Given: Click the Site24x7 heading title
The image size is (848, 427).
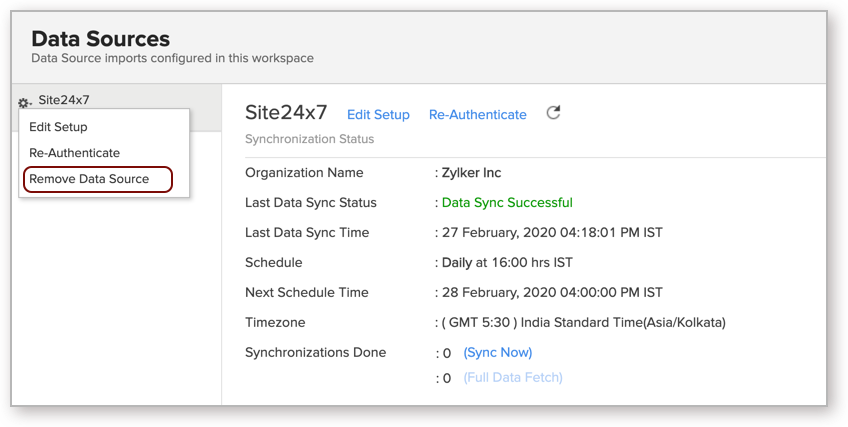Looking at the screenshot, I should 286,112.
